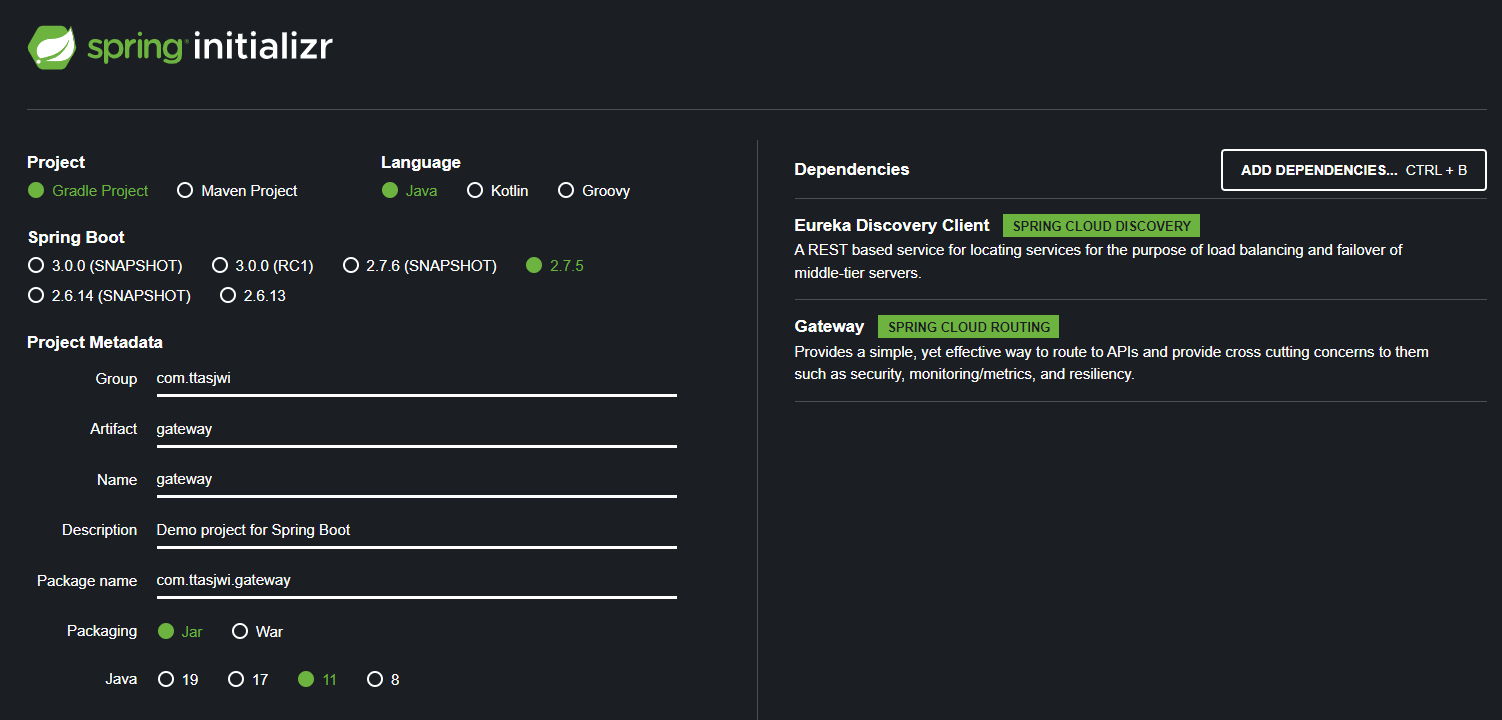Edit the Package name field
Viewport: 1502px width, 720px height.
[x=416, y=580]
